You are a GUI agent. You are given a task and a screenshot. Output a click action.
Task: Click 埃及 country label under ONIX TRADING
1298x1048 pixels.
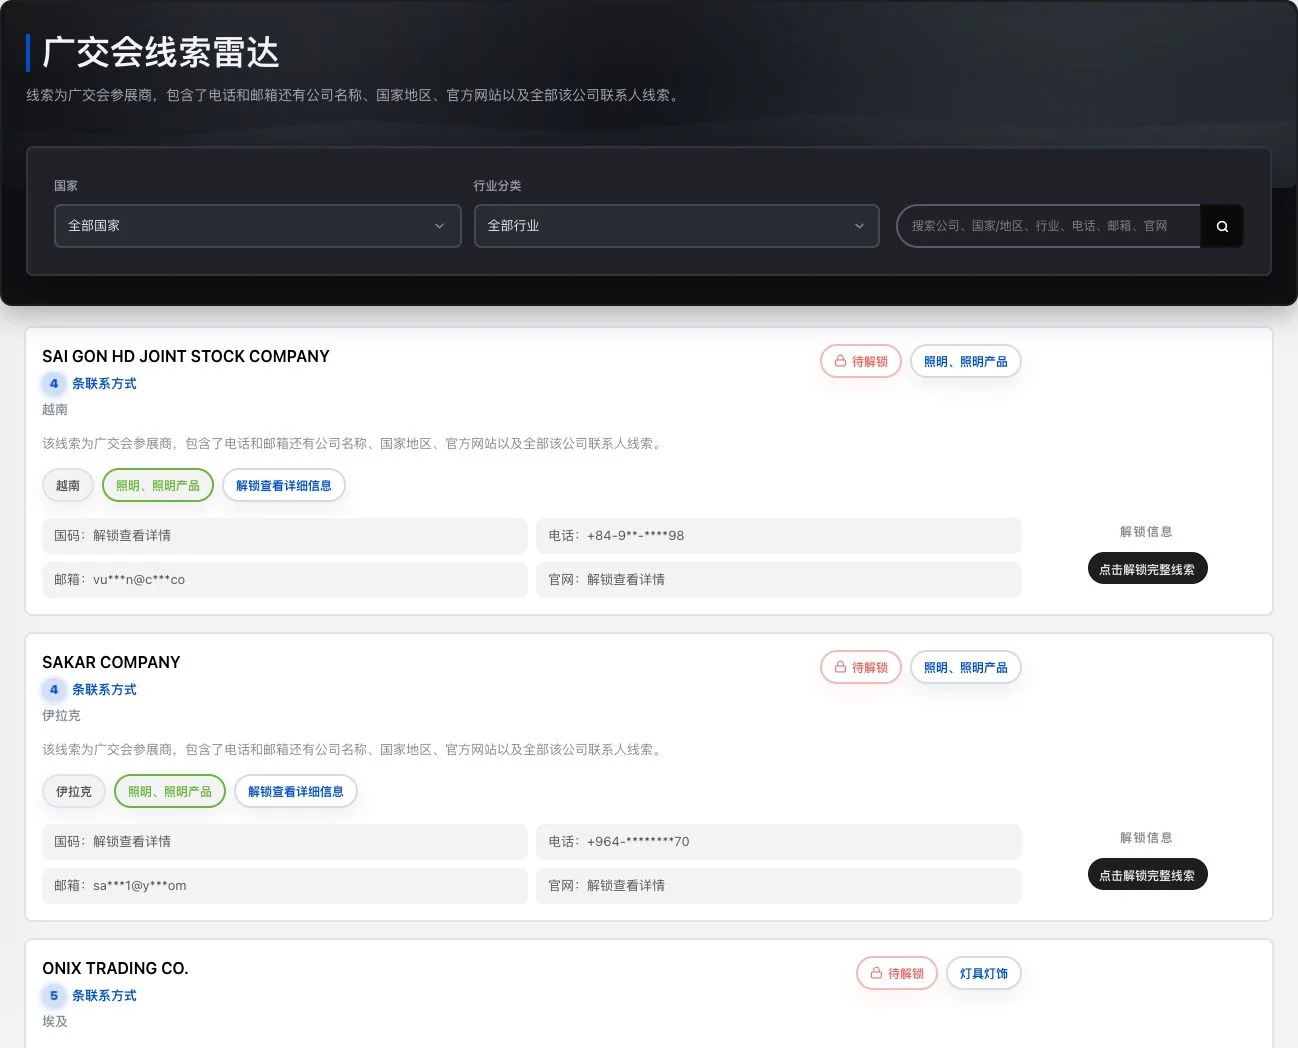[55, 1022]
